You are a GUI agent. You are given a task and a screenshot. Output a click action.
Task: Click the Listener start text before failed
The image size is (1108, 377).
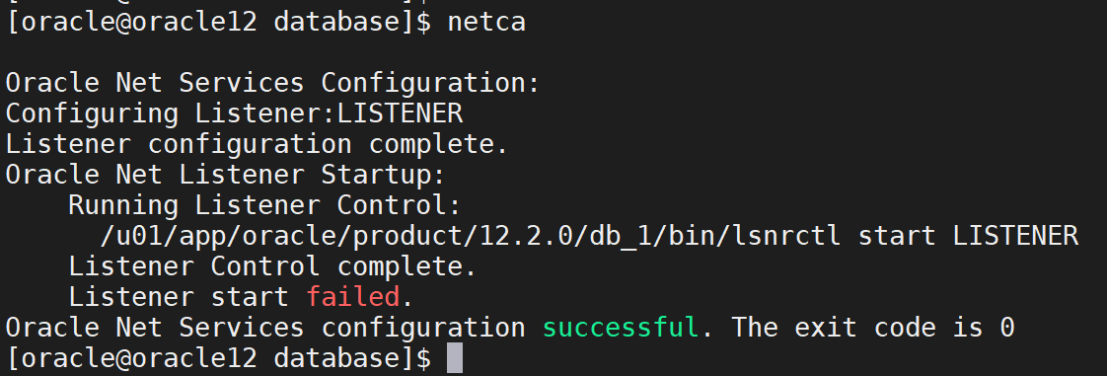pyautogui.click(x=178, y=297)
